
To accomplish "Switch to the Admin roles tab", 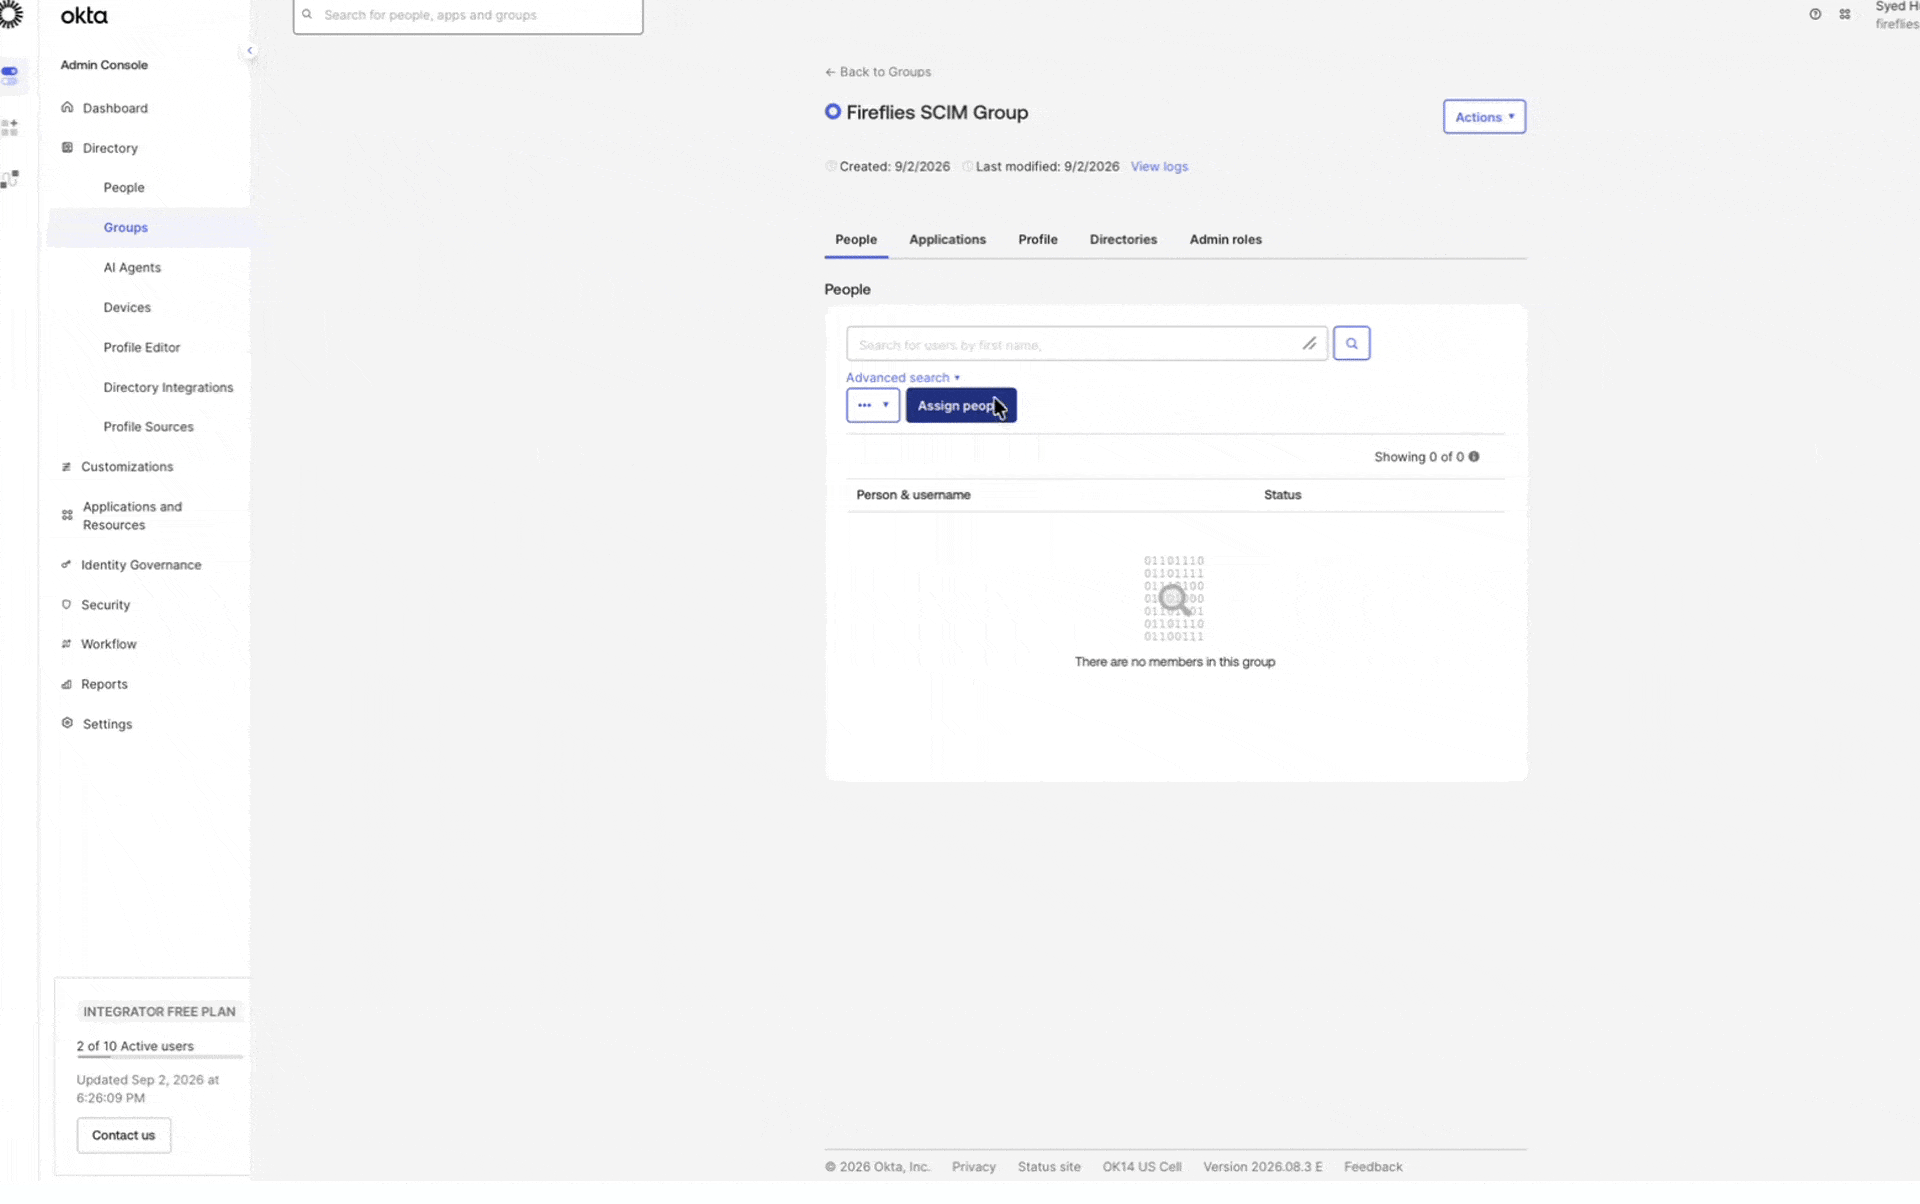I will 1225,240.
